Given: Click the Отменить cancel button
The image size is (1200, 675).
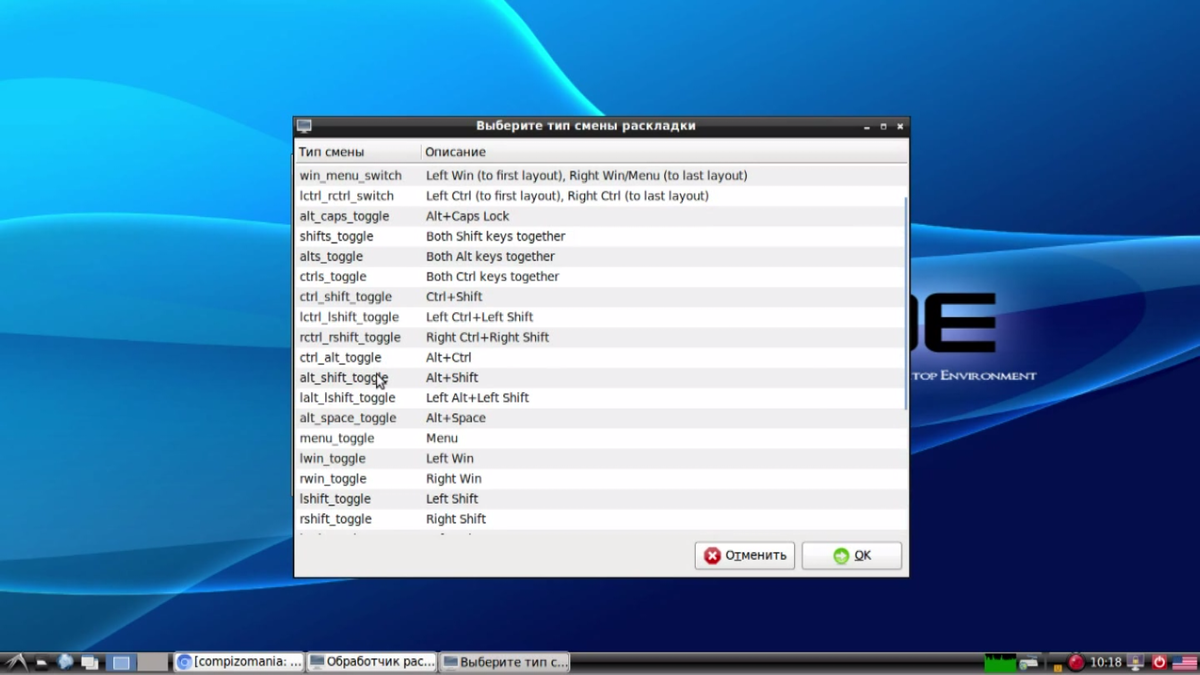Looking at the screenshot, I should pyautogui.click(x=745, y=556).
